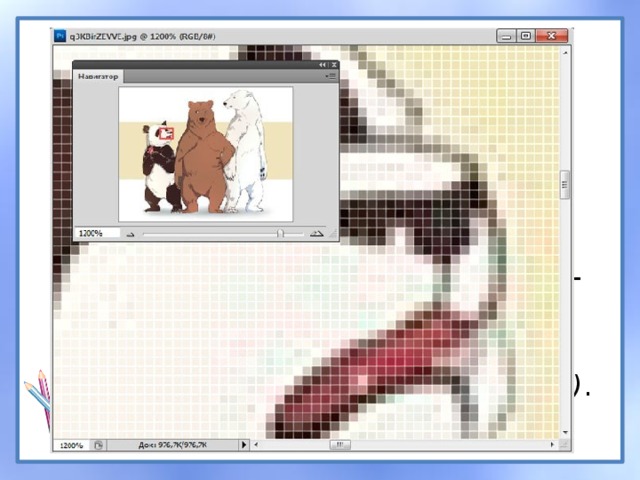Close the Navigator panel

point(334,65)
